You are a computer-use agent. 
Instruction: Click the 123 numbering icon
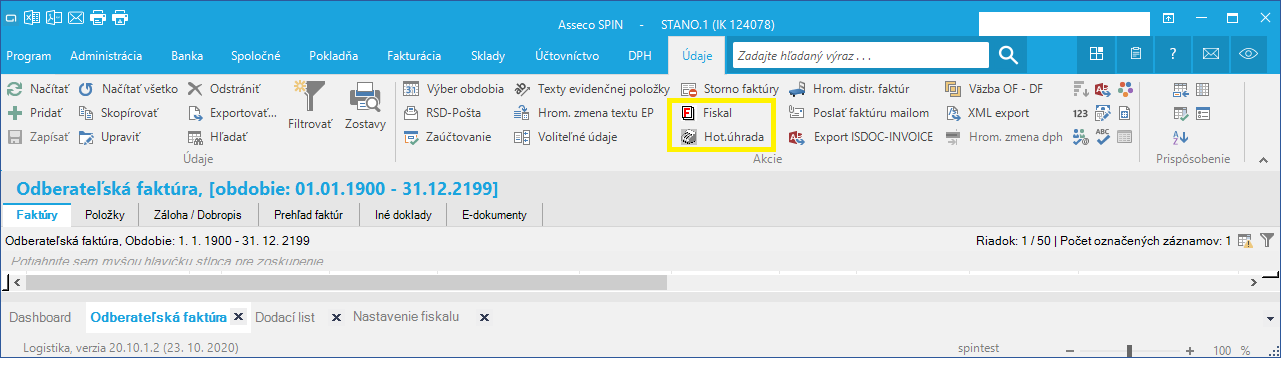point(1080,113)
